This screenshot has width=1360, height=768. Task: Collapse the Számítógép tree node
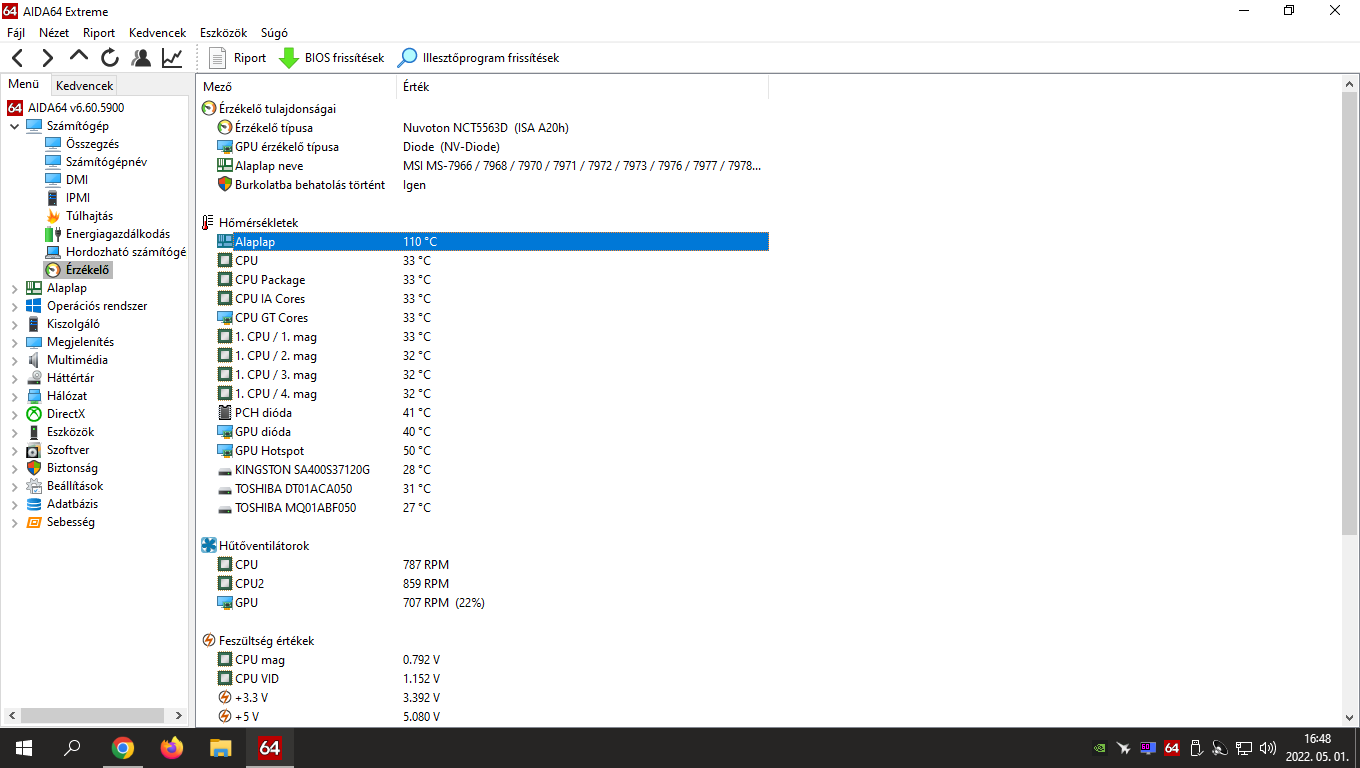pyautogui.click(x=14, y=126)
